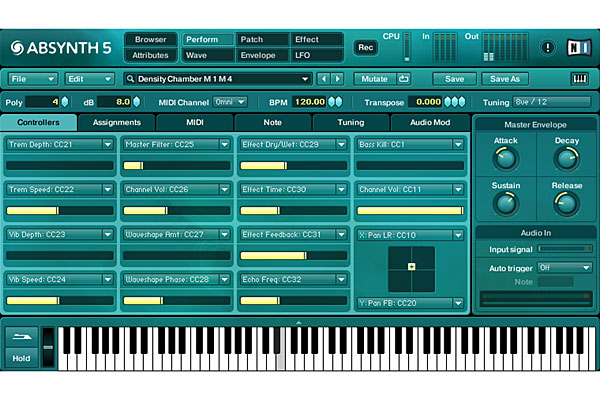Click the last Transpose stepper arrow
This screenshot has width=600, height=400.
click(x=462, y=102)
